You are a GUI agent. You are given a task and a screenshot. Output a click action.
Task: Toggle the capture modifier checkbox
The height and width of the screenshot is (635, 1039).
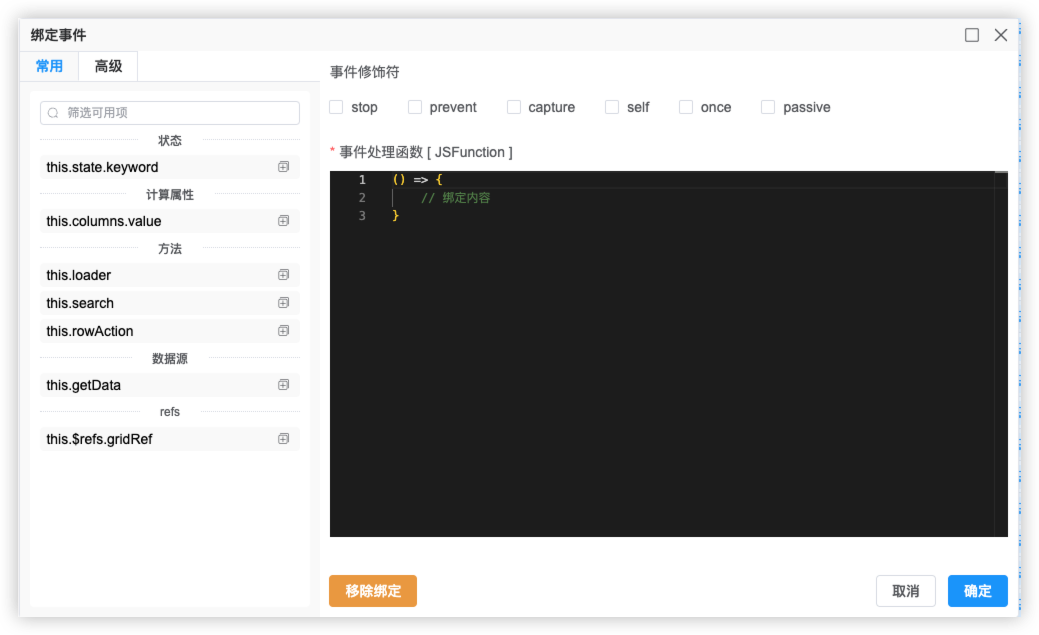point(514,107)
